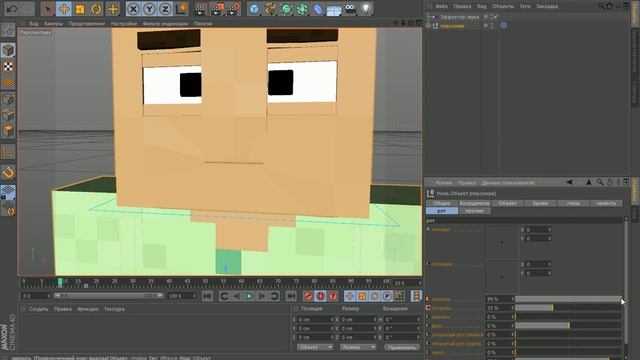
Task: Click the timeline preview range bar
Action: (x=109, y=296)
